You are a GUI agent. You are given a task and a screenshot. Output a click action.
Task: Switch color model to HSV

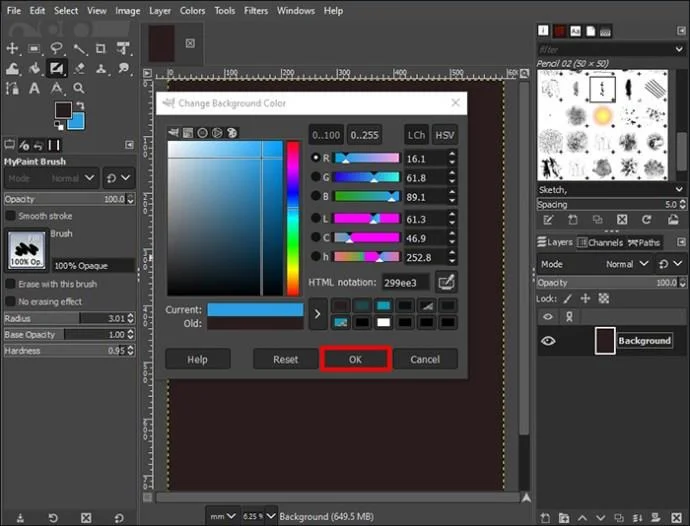[x=444, y=135]
